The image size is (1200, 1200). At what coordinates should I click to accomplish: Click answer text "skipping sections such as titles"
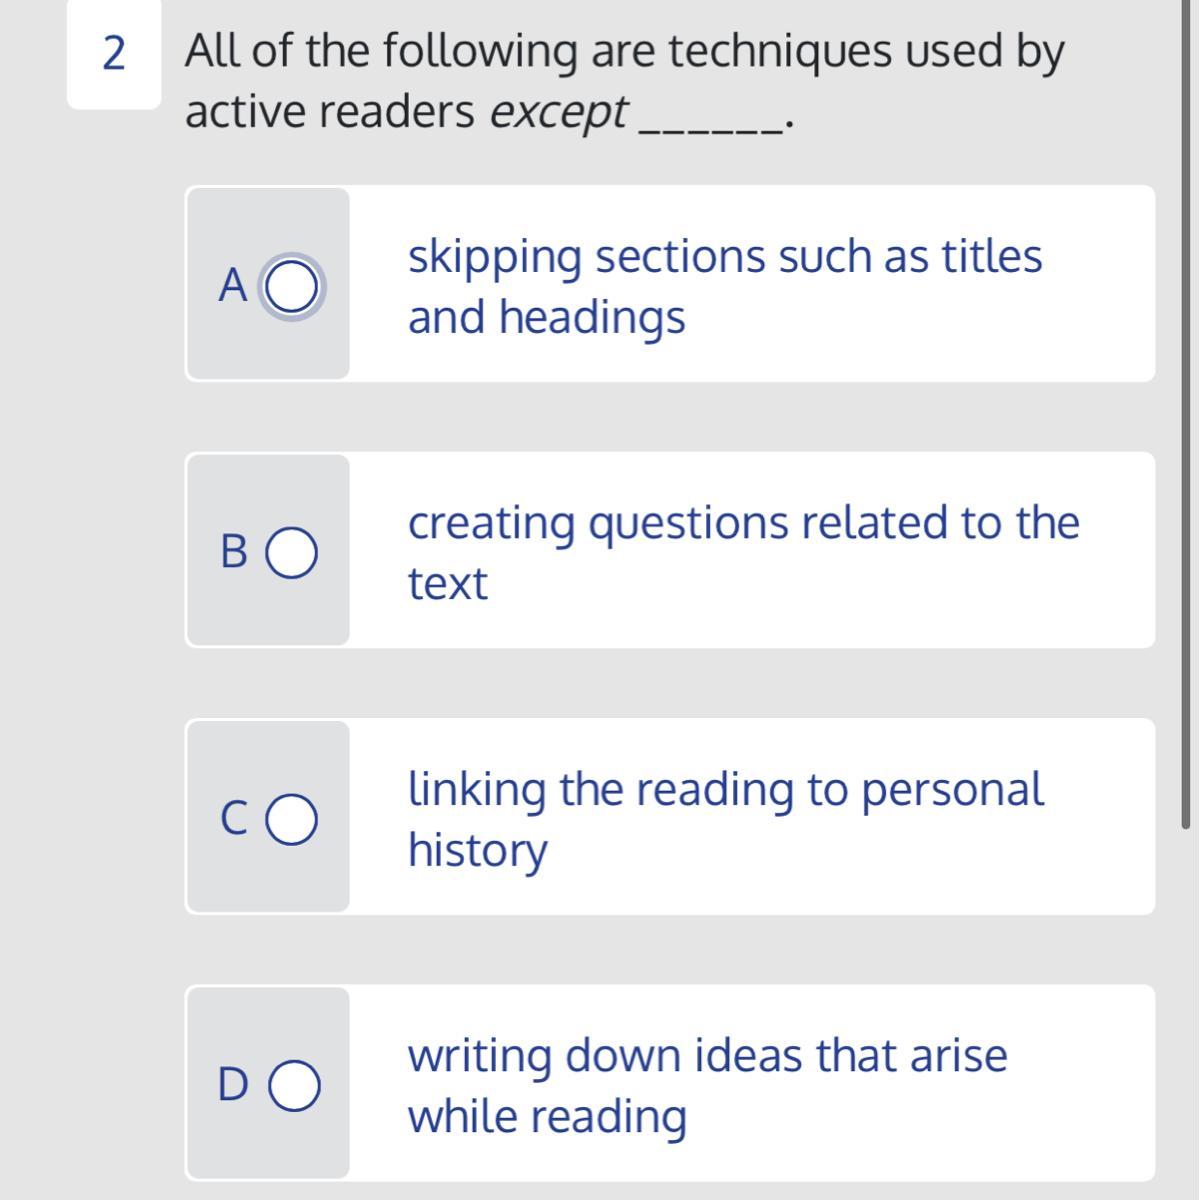pyautogui.click(x=724, y=256)
